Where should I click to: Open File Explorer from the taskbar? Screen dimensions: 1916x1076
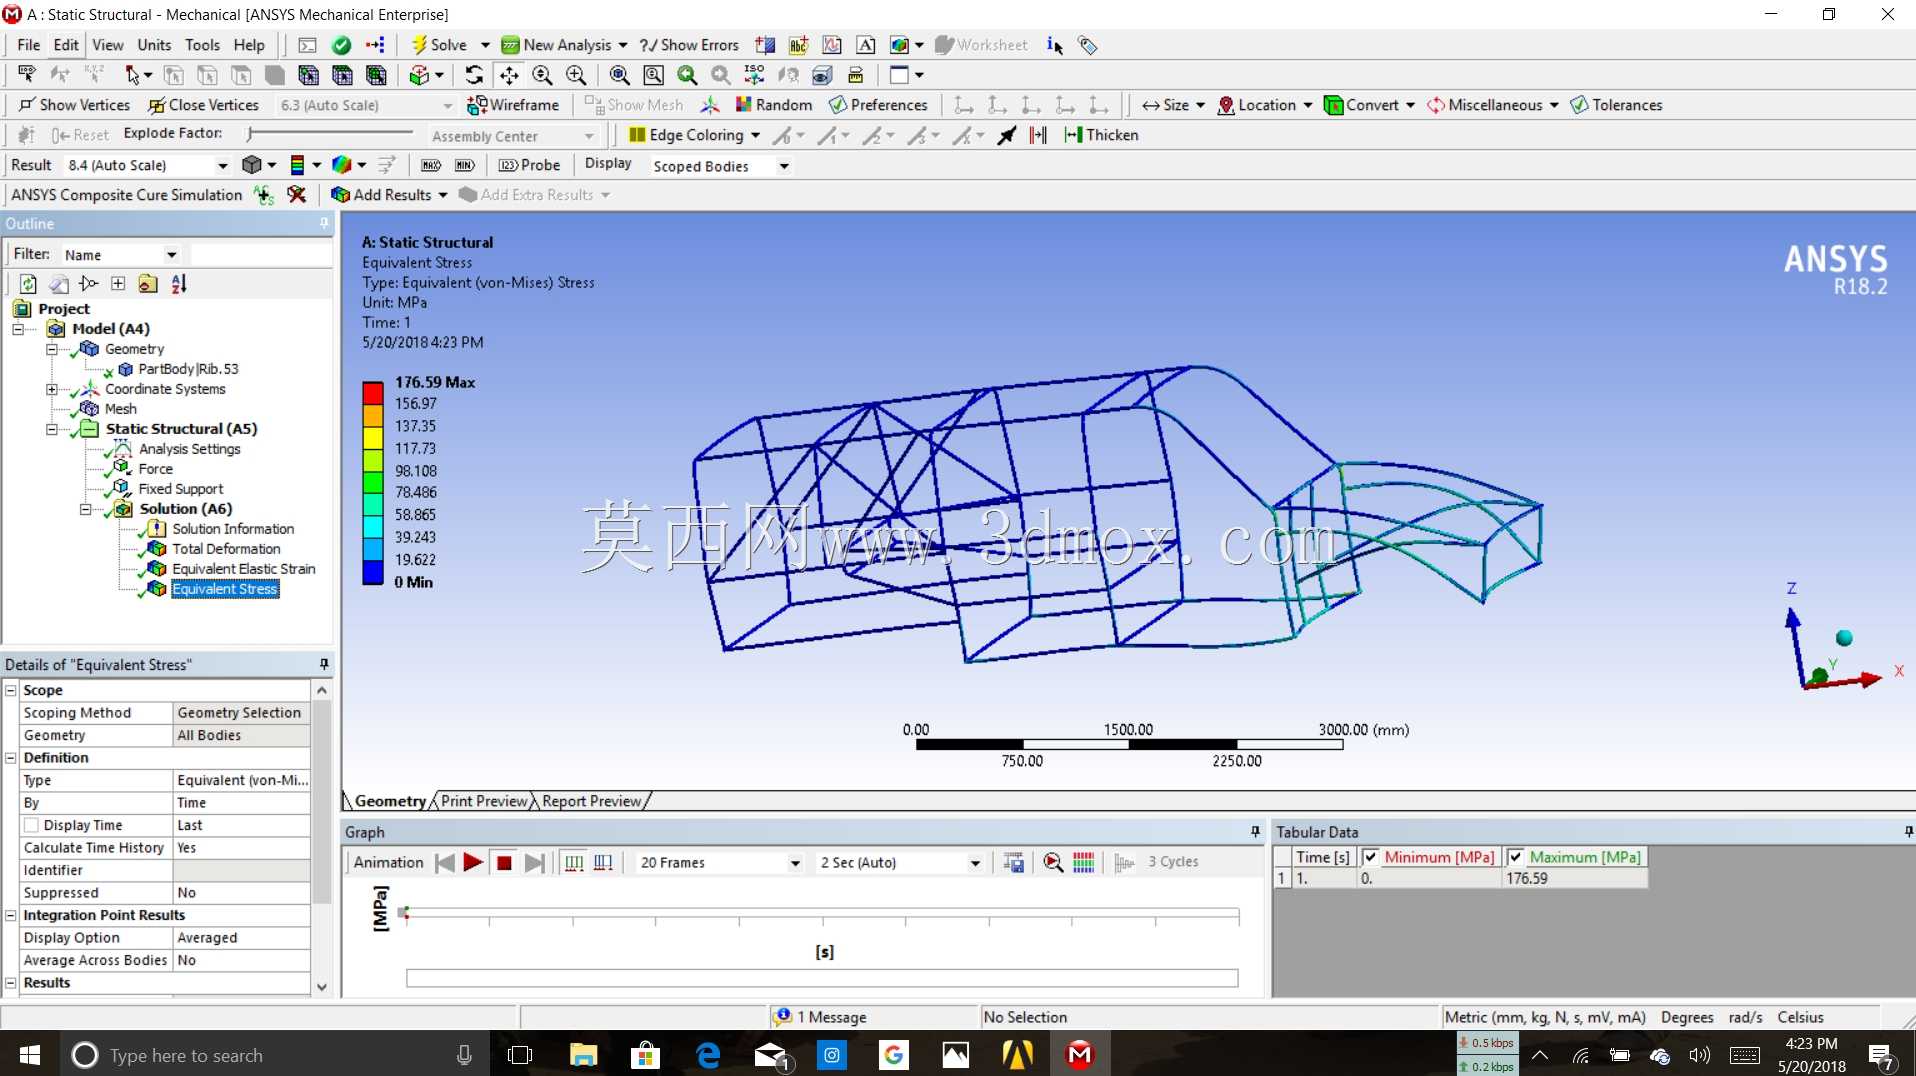pos(583,1055)
